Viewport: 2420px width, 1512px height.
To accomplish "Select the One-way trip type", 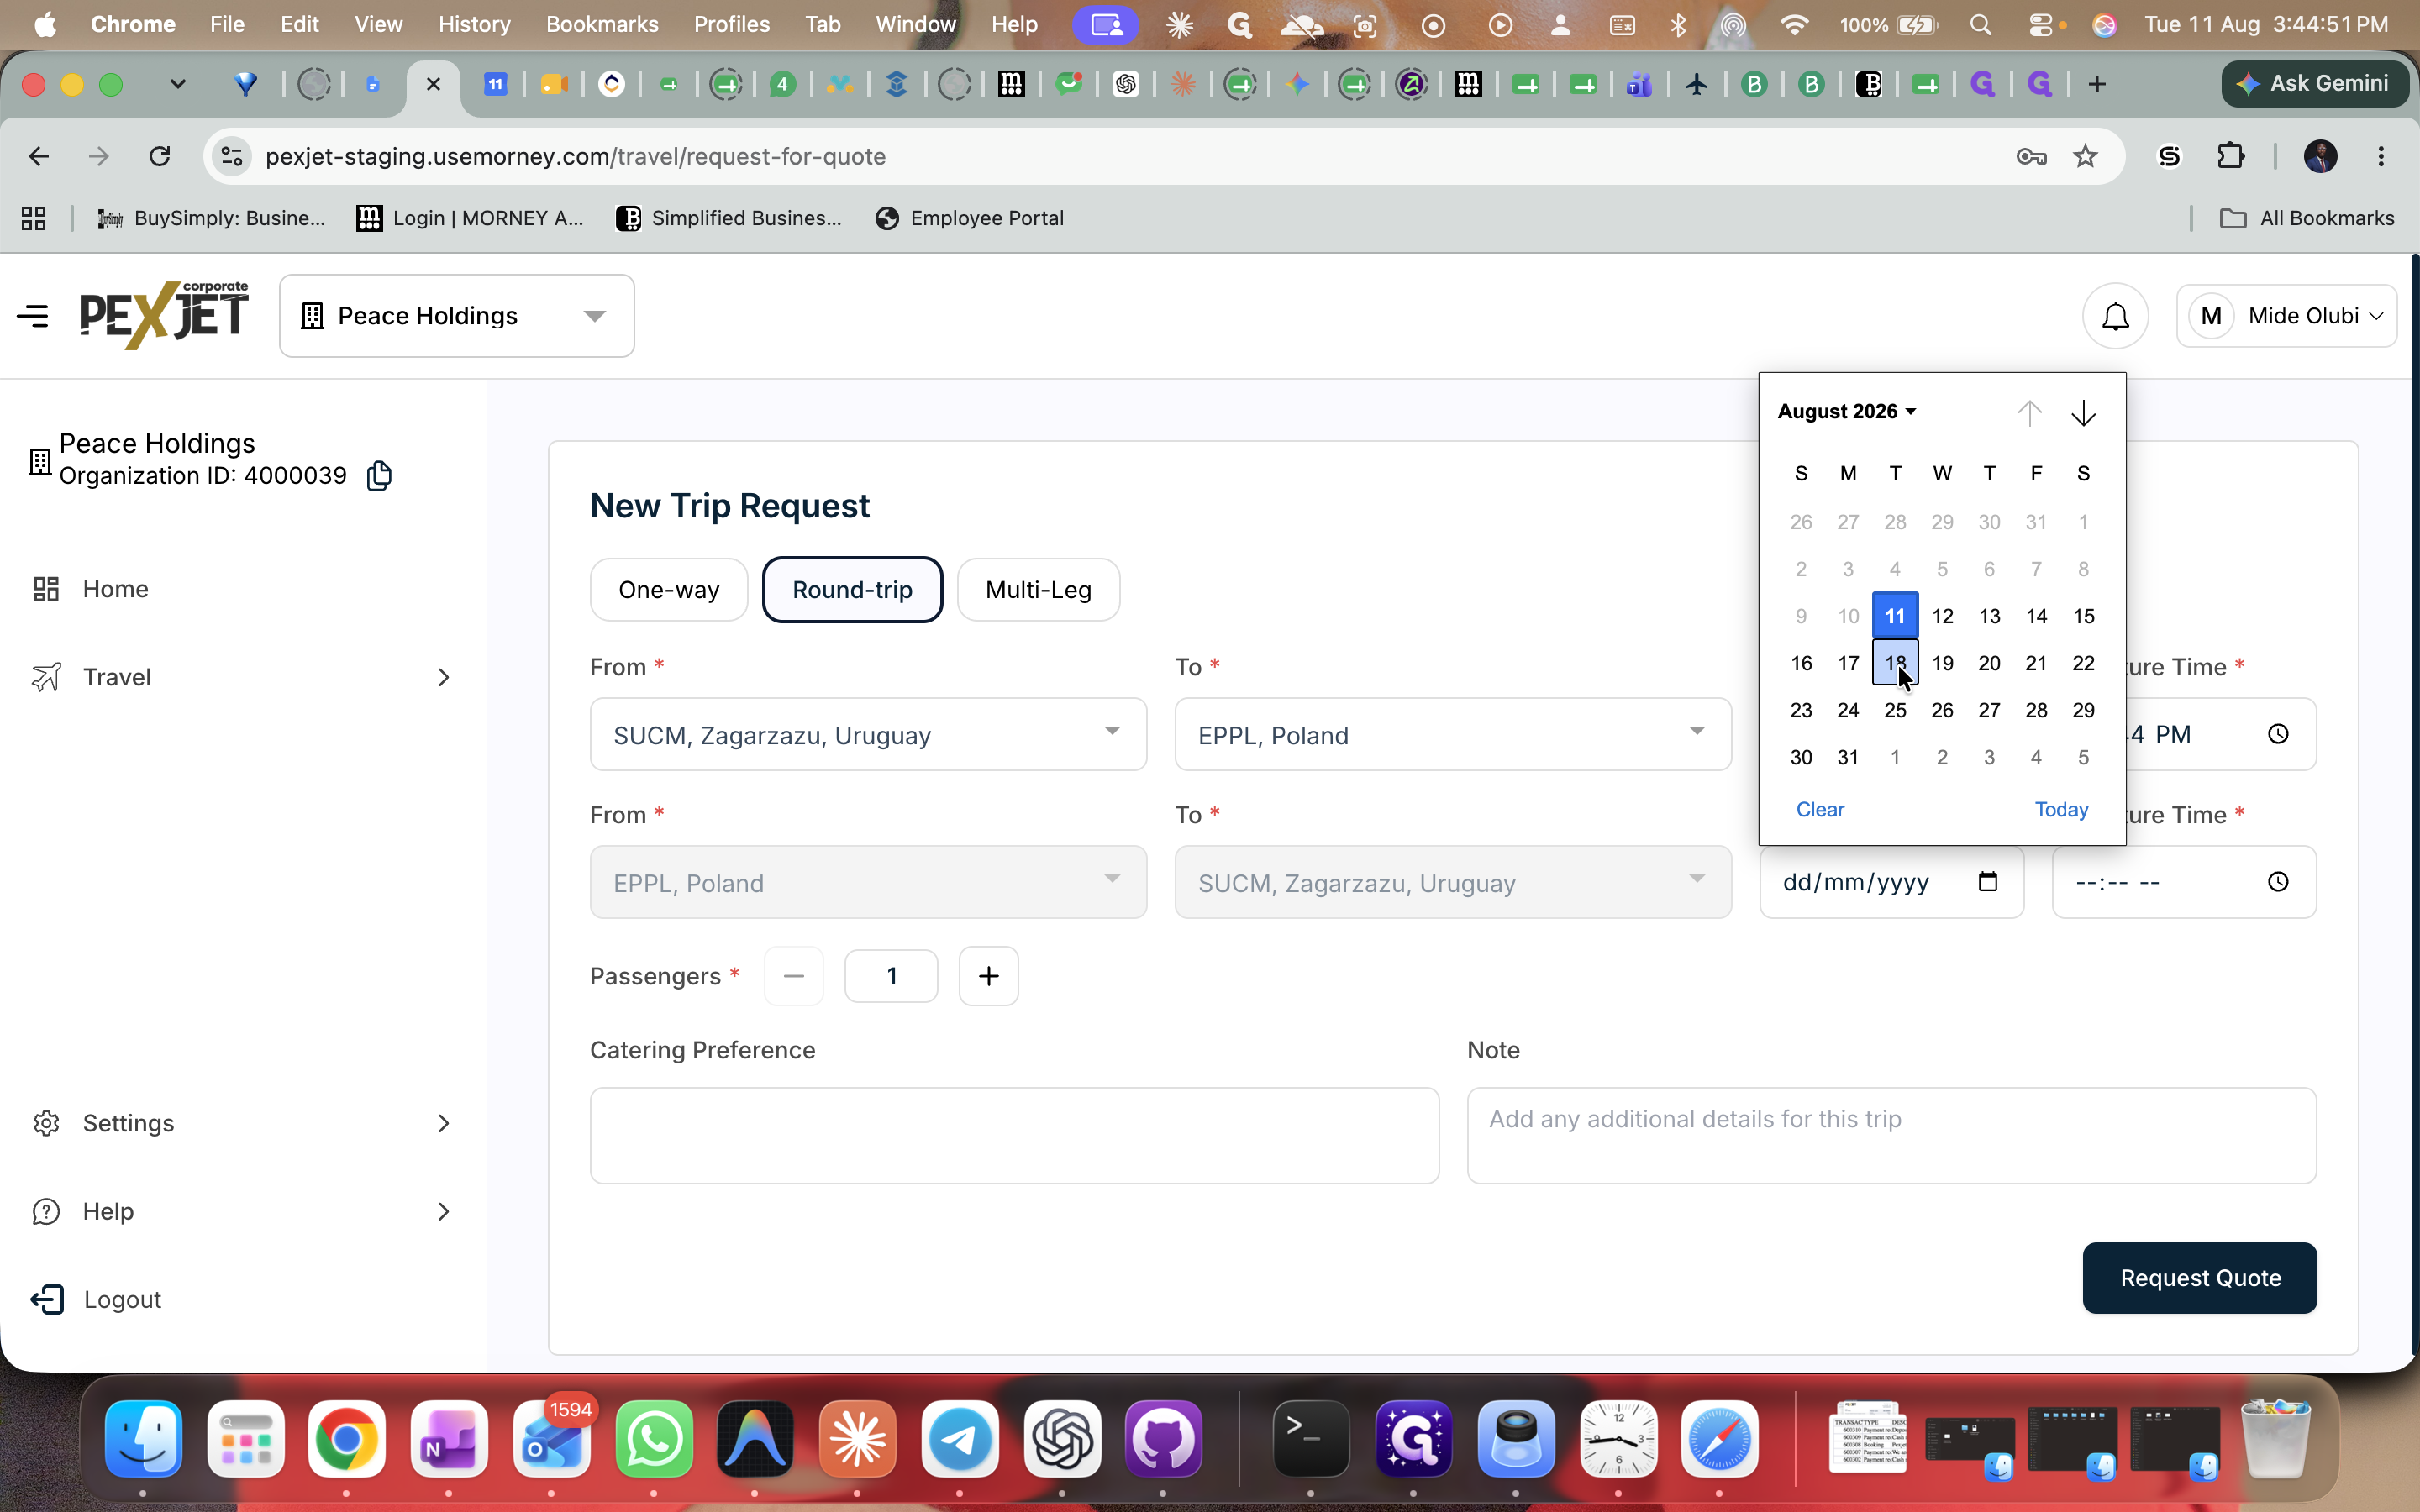I will (669, 590).
